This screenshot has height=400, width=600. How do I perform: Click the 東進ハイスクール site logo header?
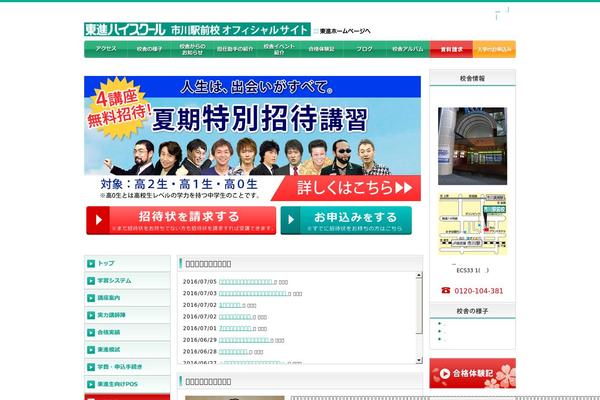(197, 29)
